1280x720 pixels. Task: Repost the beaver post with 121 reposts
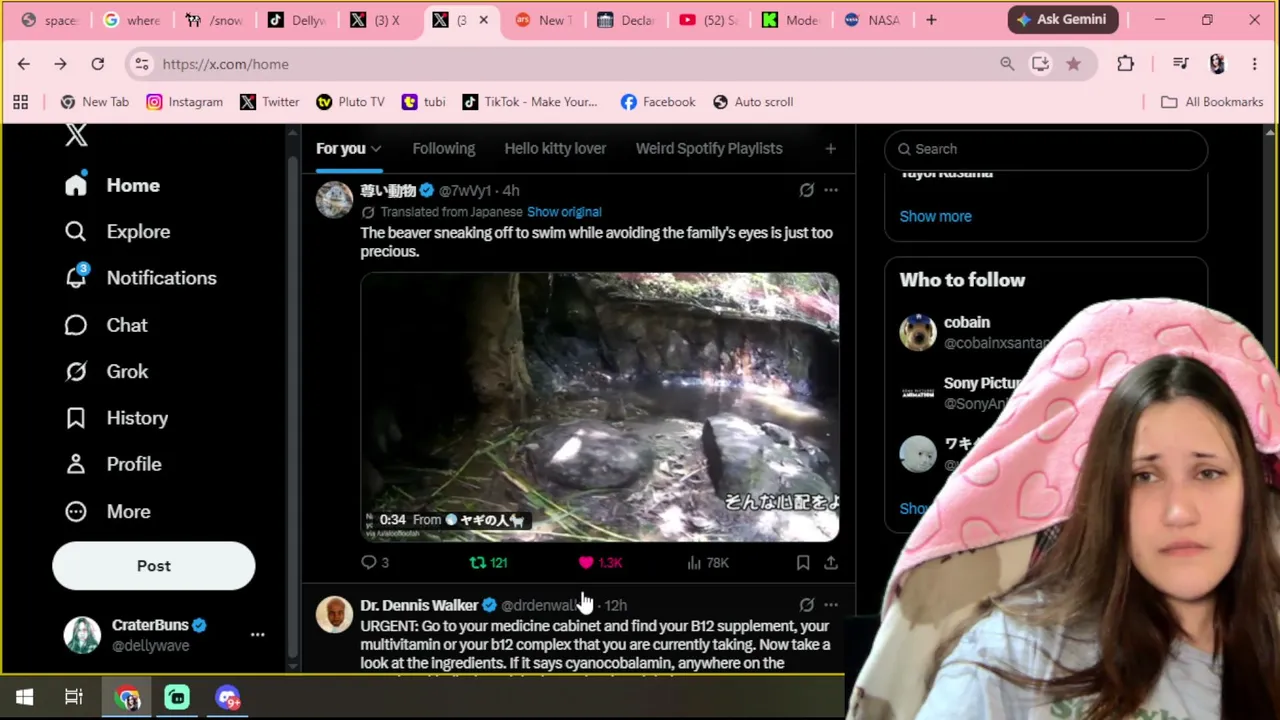coord(489,563)
